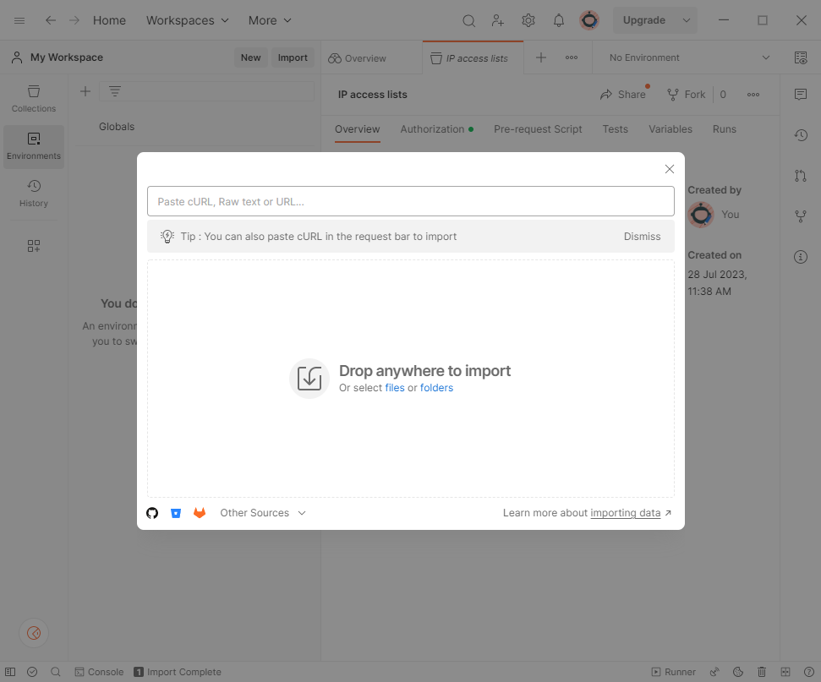Open the cookies icon in status bar
This screenshot has width=821, height=682.
pos(738,672)
